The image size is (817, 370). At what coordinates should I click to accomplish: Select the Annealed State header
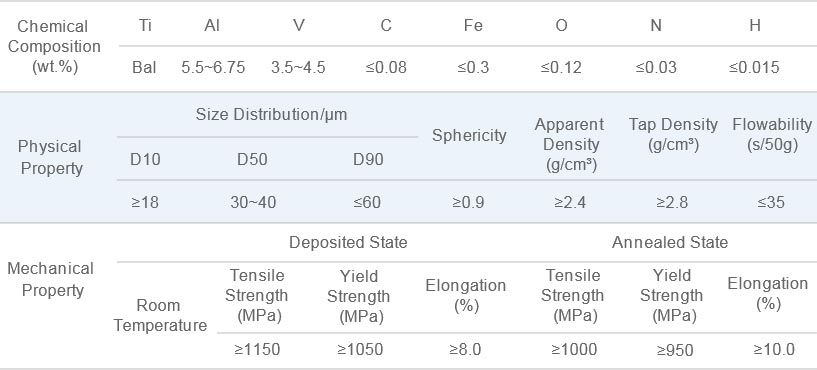(670, 242)
